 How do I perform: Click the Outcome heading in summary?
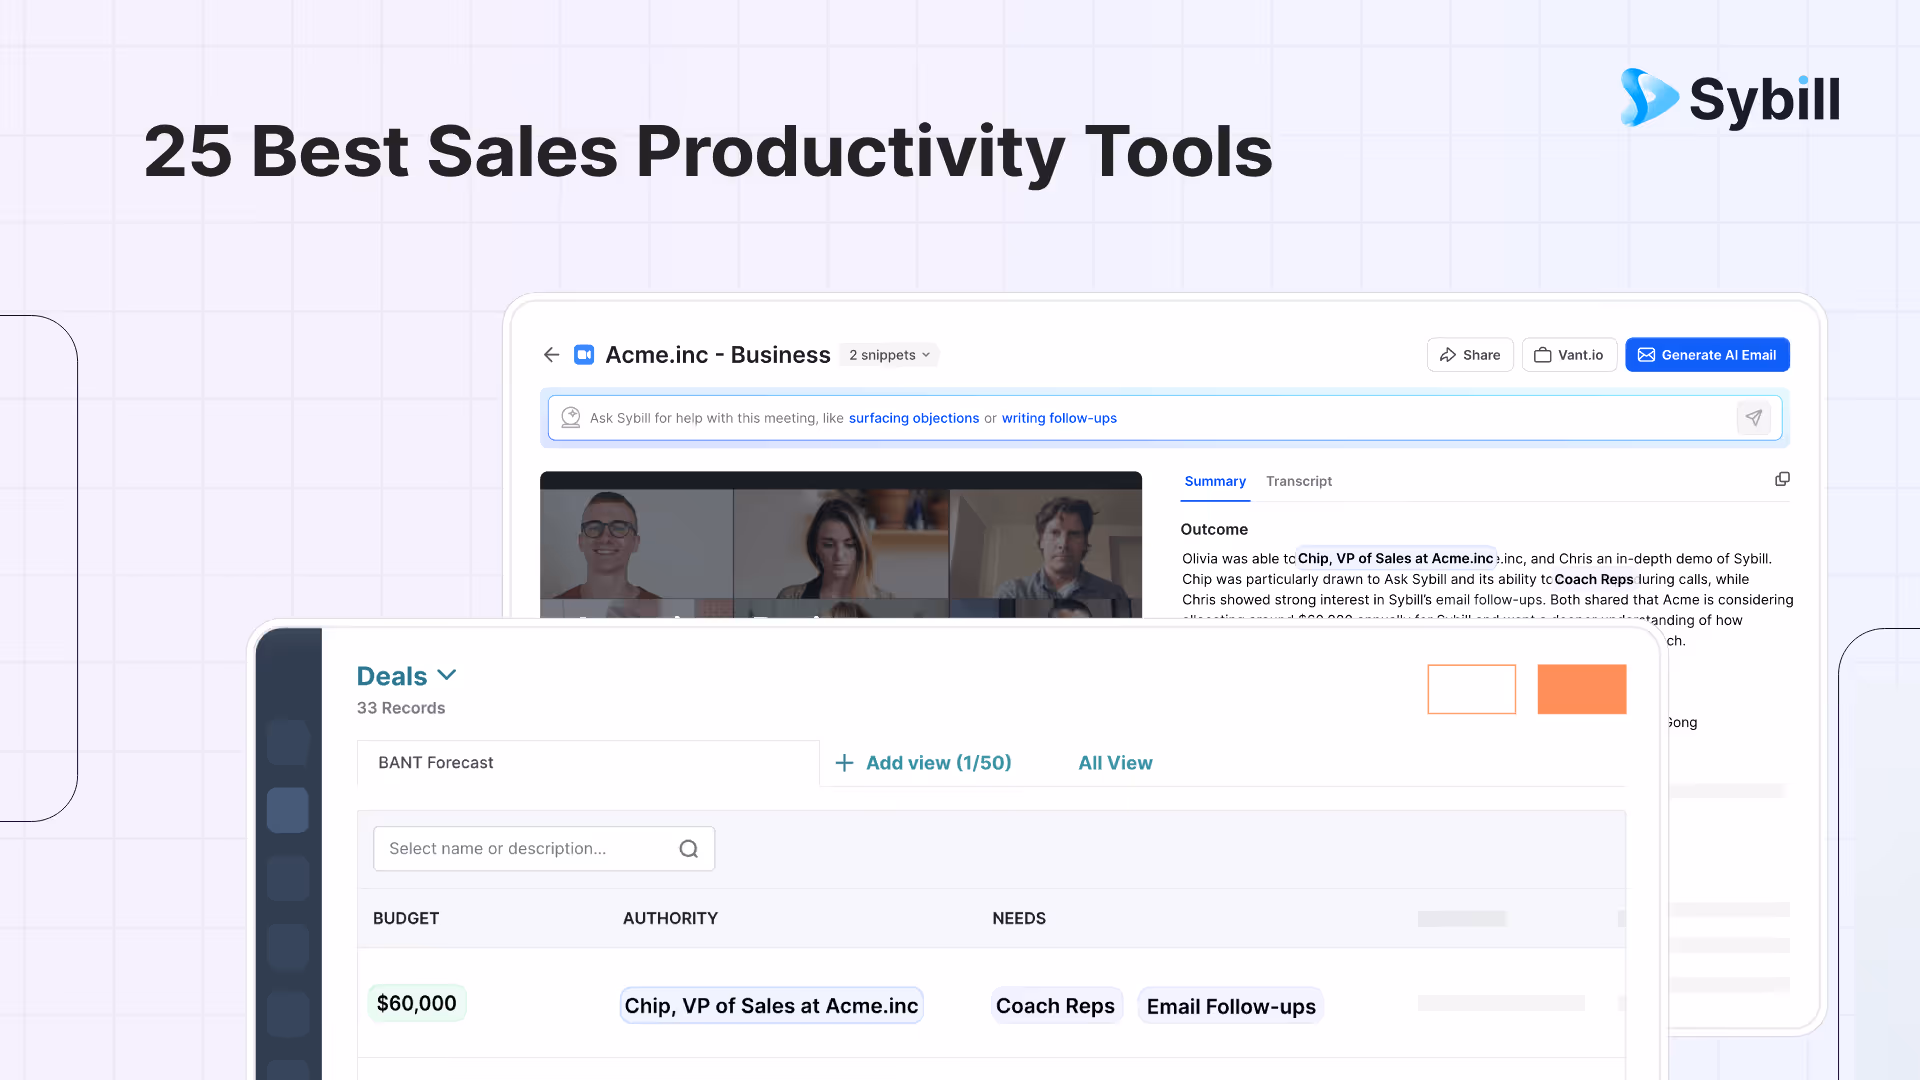(x=1214, y=529)
